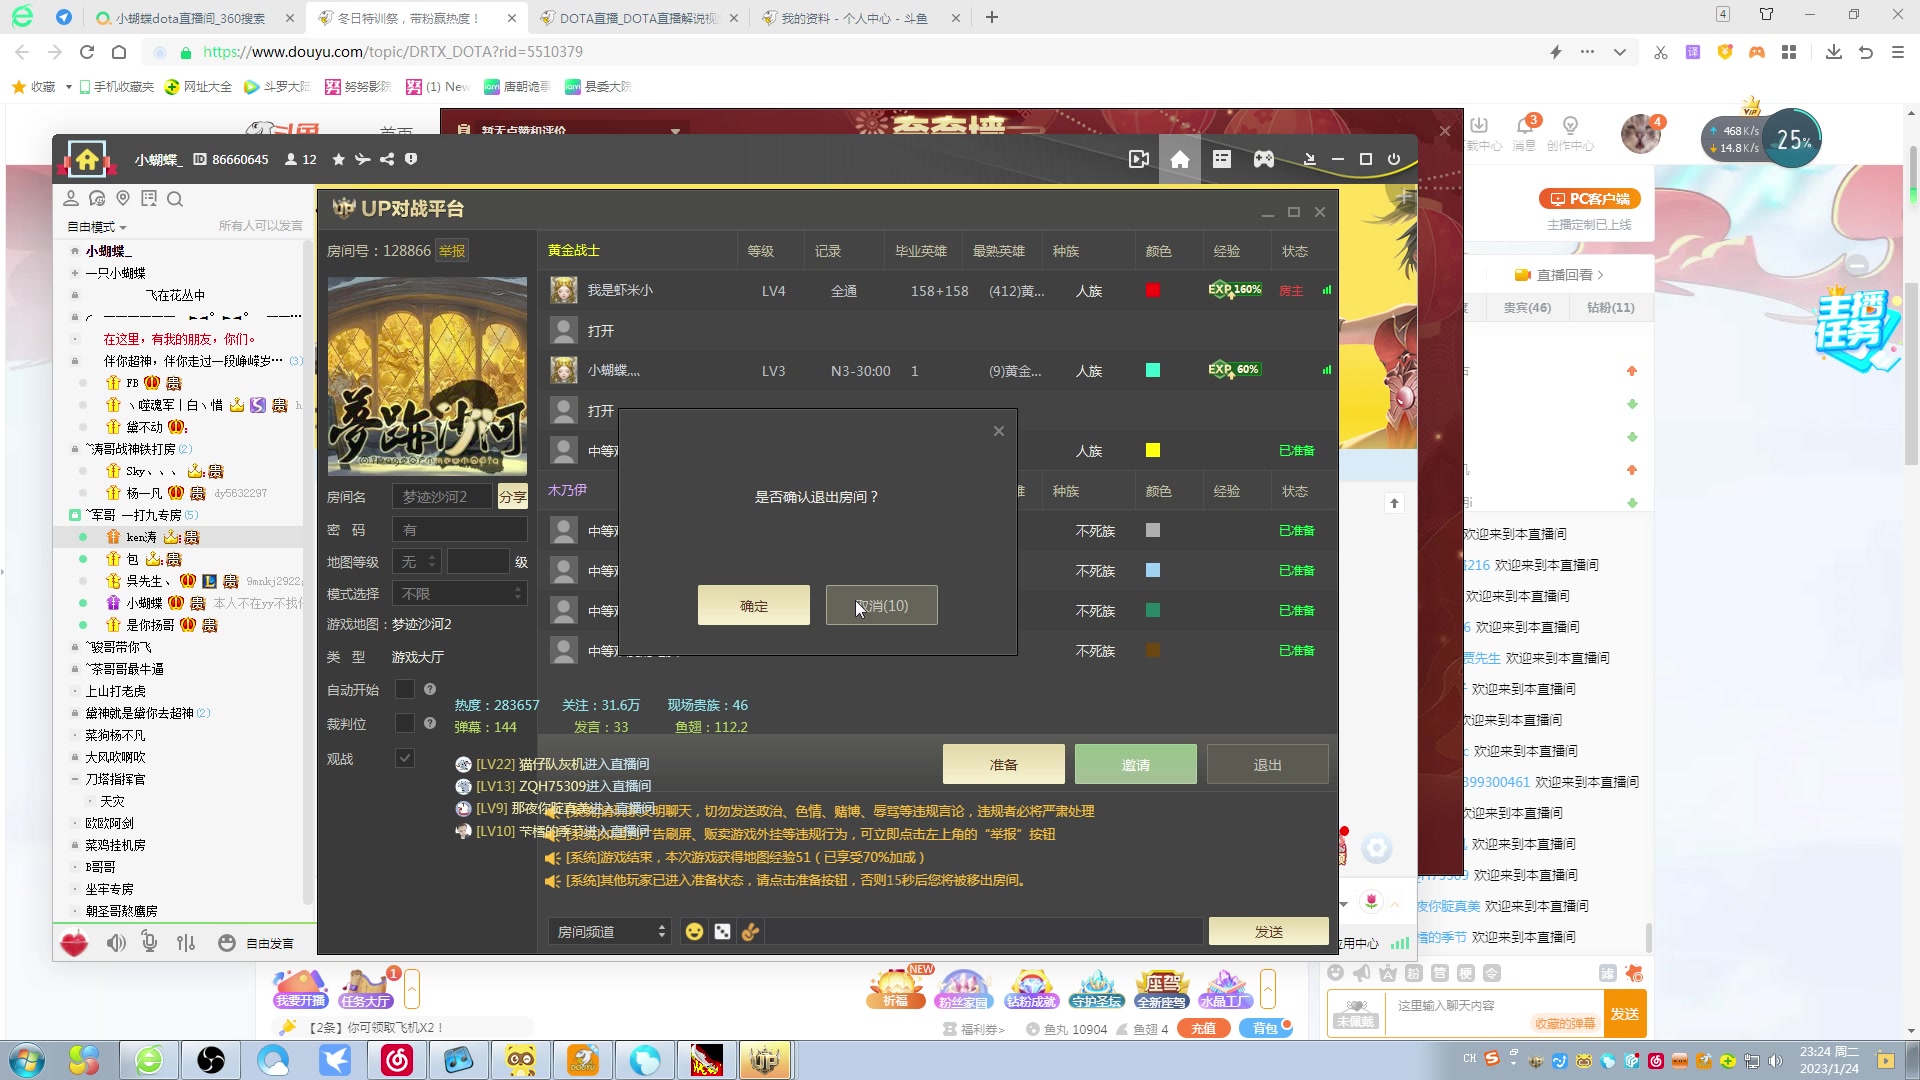Expand the arrow beside 任务大厅
Image resolution: width=1920 pixels, height=1080 pixels.
click(x=411, y=989)
